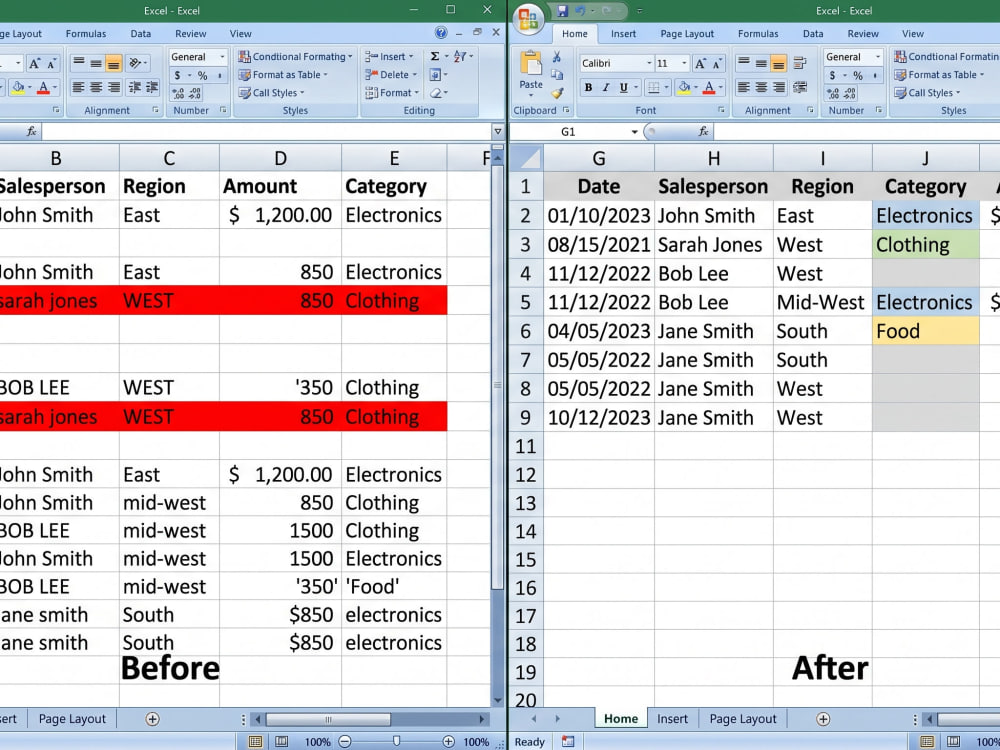
Task: Toggle middle align in the right window
Action: (761, 62)
